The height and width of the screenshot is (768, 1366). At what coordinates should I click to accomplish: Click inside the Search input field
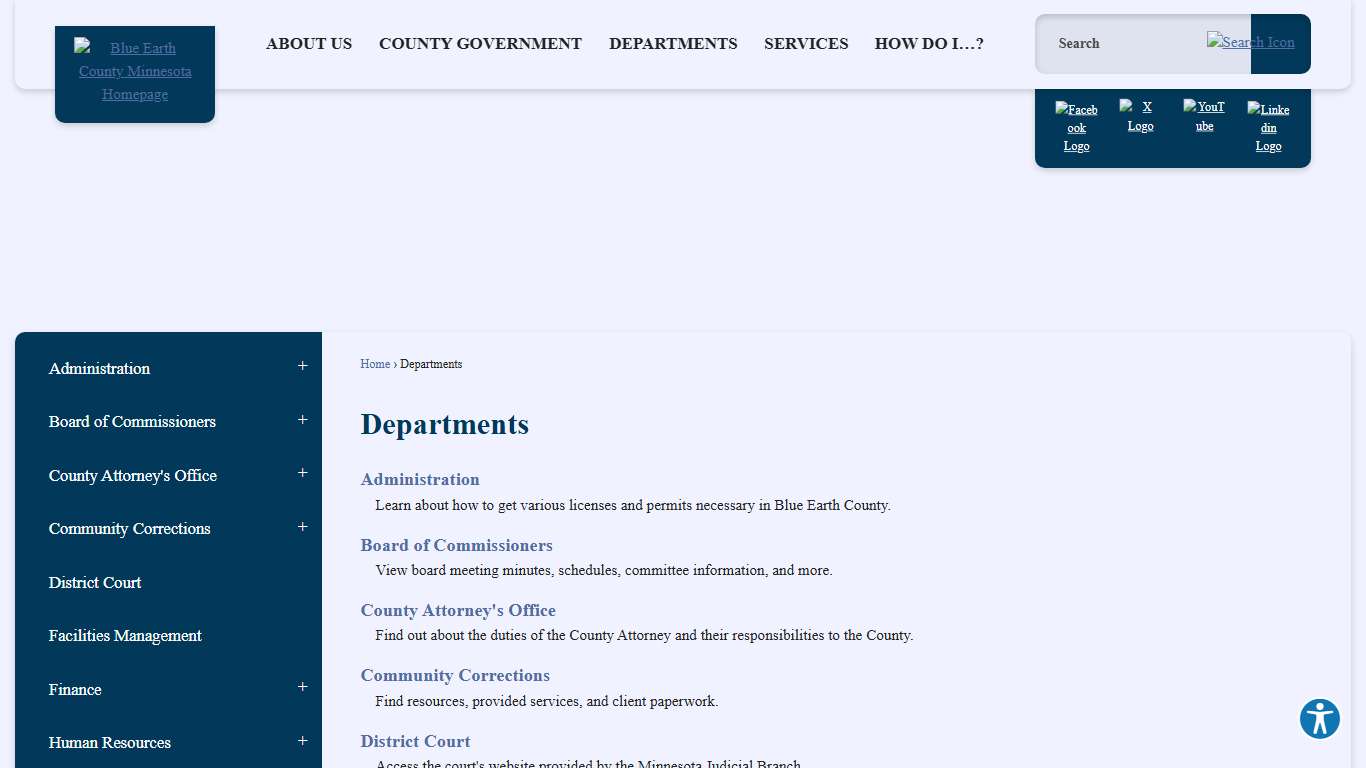(x=1130, y=43)
